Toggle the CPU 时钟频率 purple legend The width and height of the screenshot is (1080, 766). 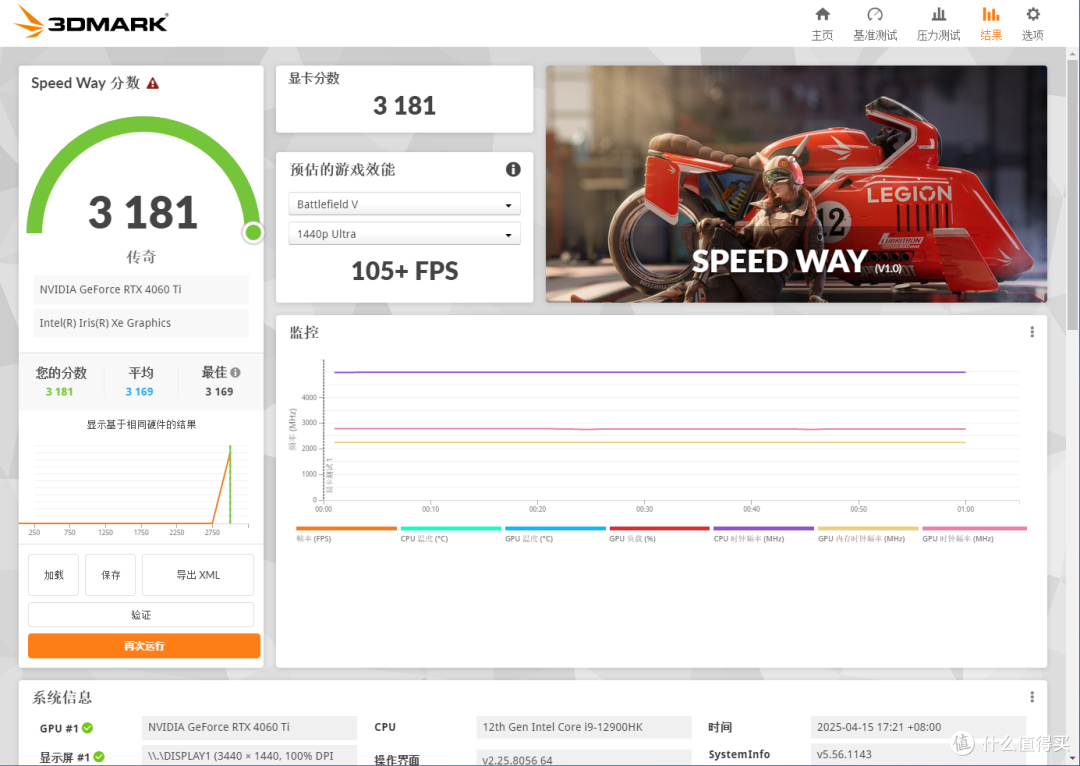(764, 535)
